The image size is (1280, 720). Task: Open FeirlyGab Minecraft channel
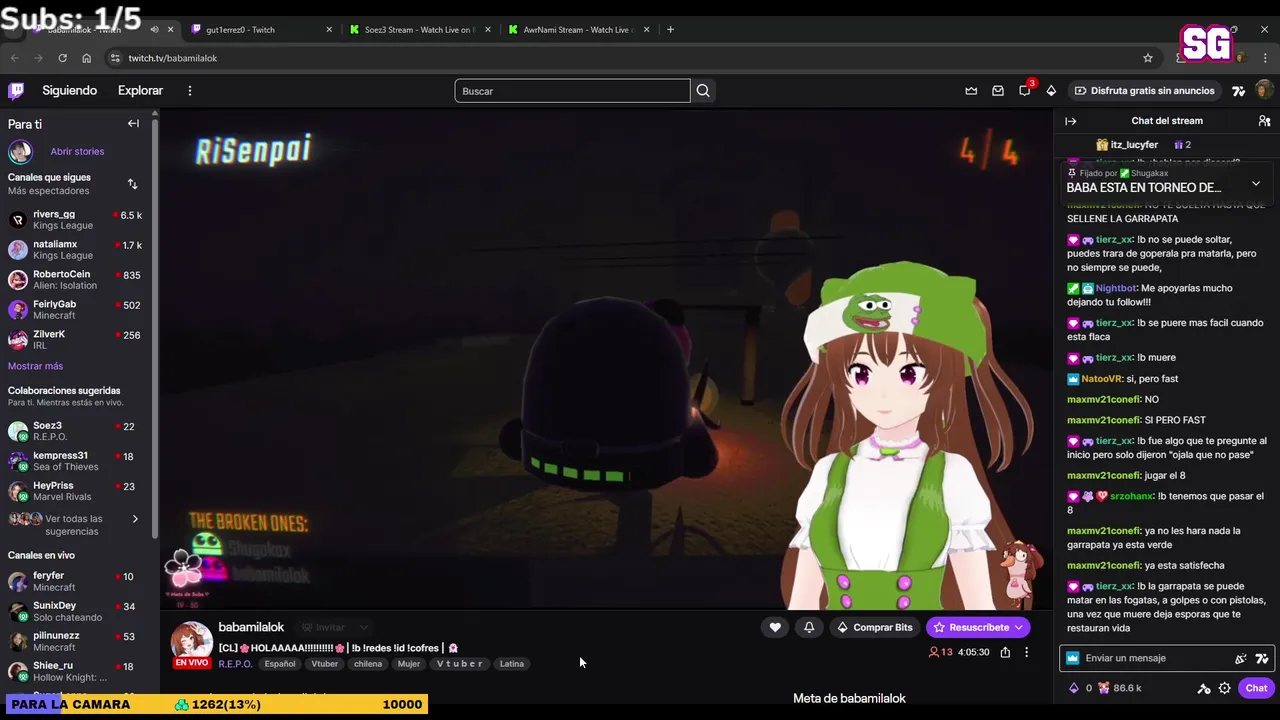[x=75, y=310]
